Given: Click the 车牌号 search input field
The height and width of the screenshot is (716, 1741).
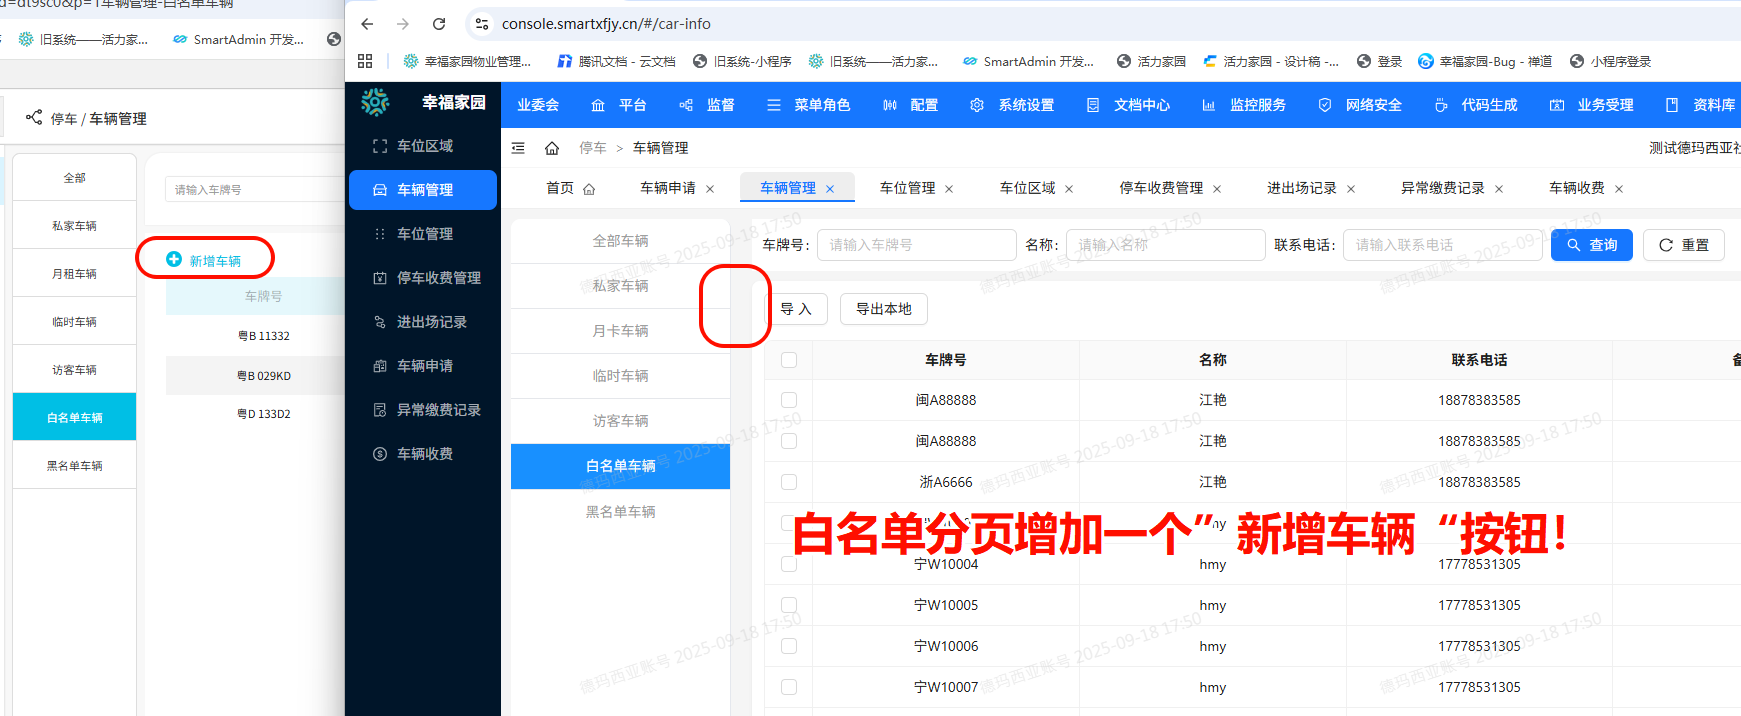Looking at the screenshot, I should (916, 245).
